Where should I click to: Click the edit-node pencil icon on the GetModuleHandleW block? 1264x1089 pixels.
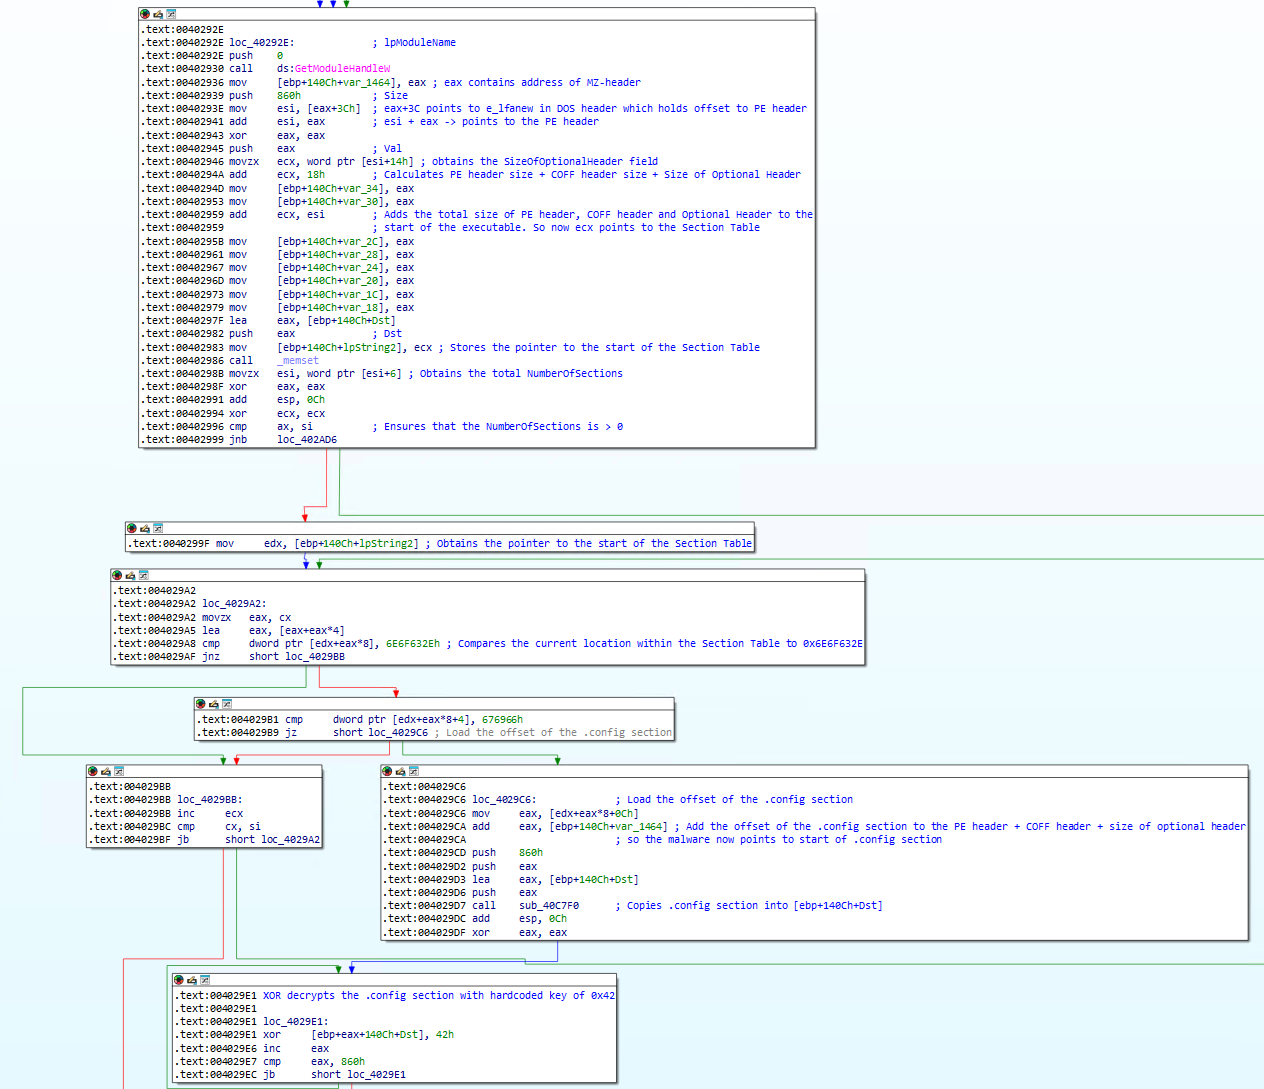coord(158,14)
